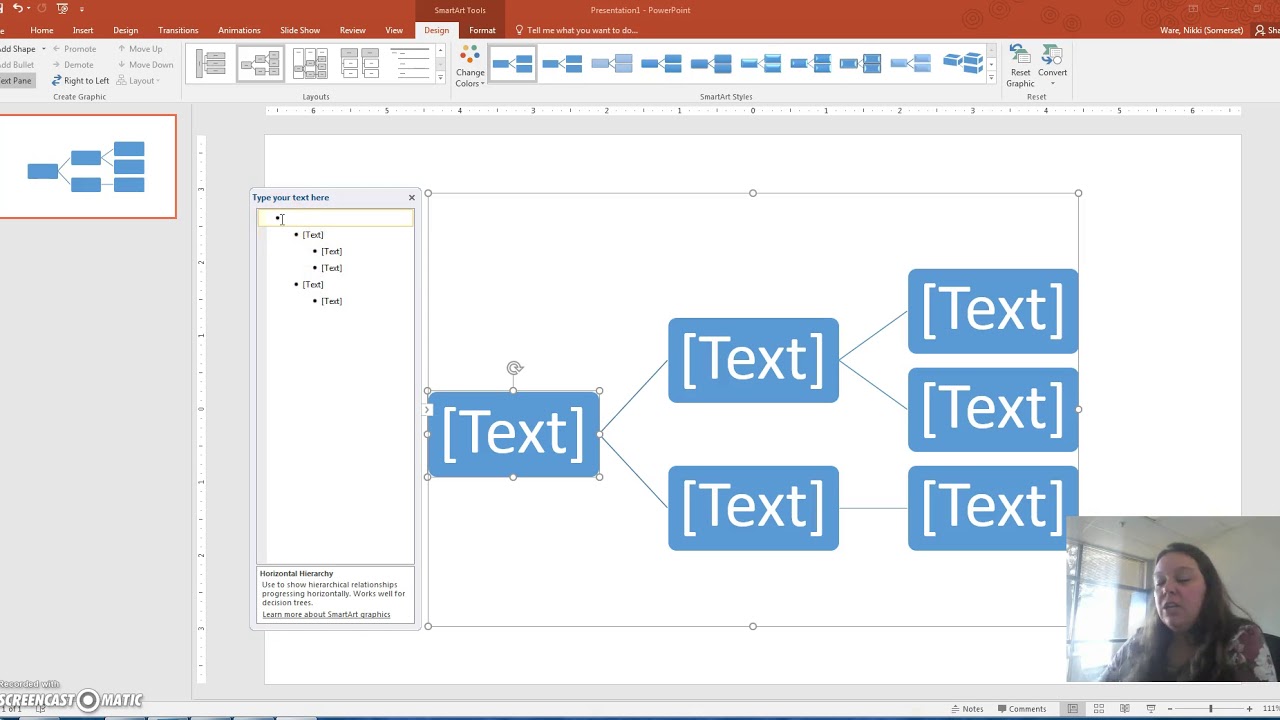The height and width of the screenshot is (720, 1280).
Task: Toggle the Notes pane in status bar
Action: [967, 709]
